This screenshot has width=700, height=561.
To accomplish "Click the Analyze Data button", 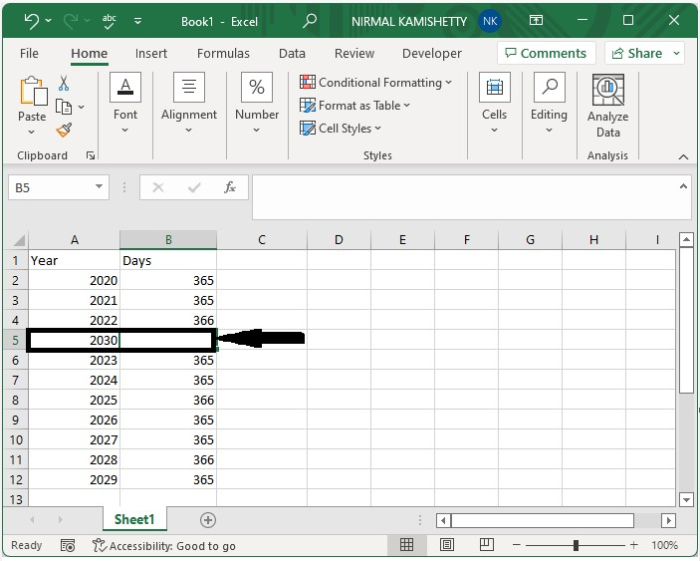I will click(x=608, y=106).
